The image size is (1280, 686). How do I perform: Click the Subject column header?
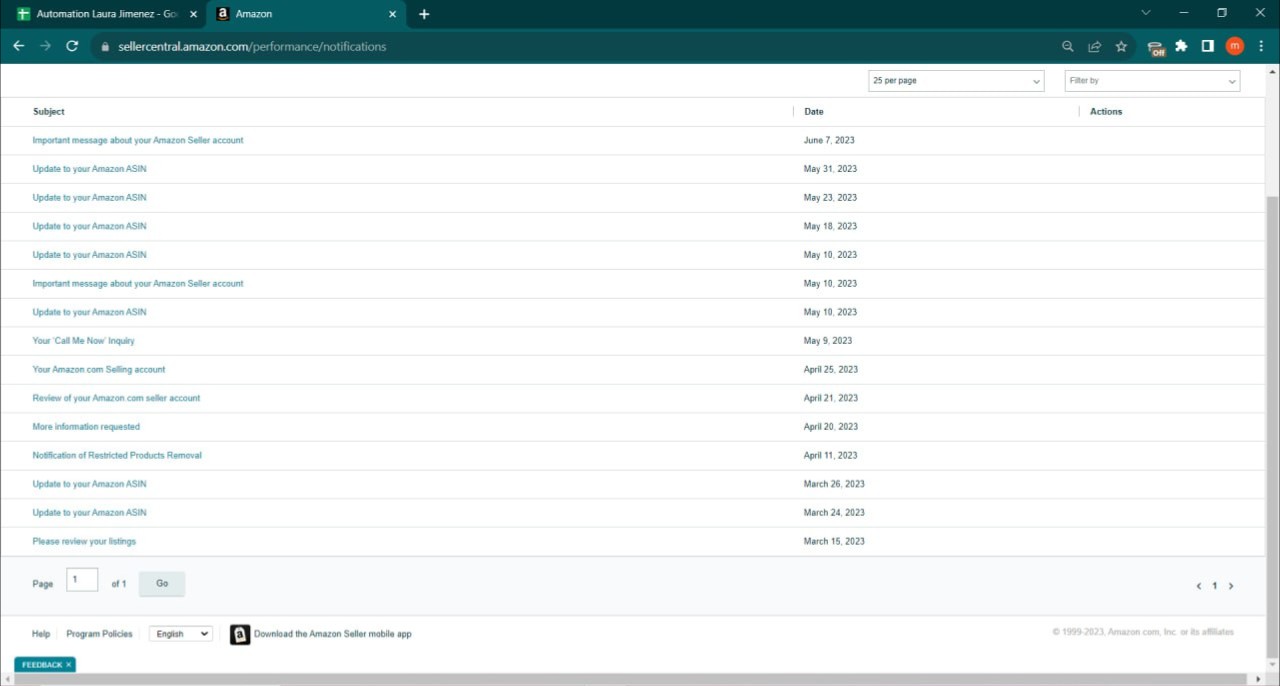(49, 112)
